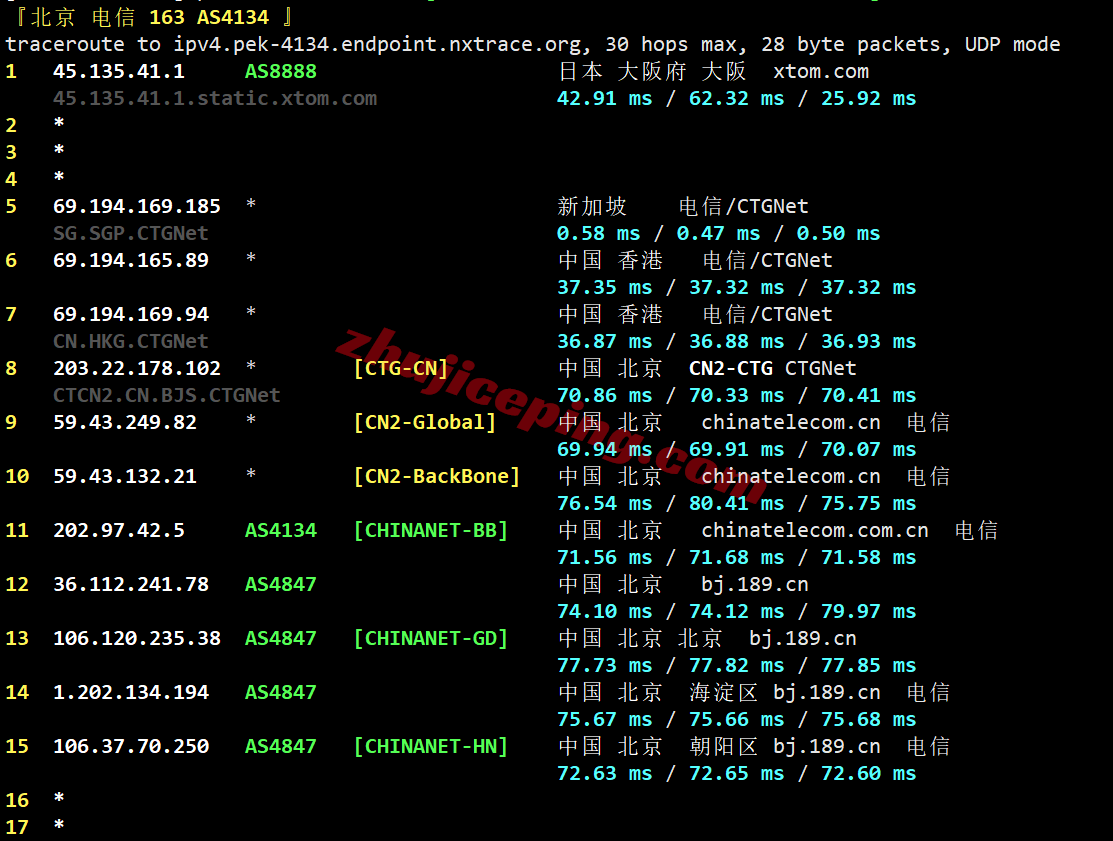Click the chinatelecom.com.cn text on hop 11
This screenshot has height=841, width=1113.
coord(815,530)
